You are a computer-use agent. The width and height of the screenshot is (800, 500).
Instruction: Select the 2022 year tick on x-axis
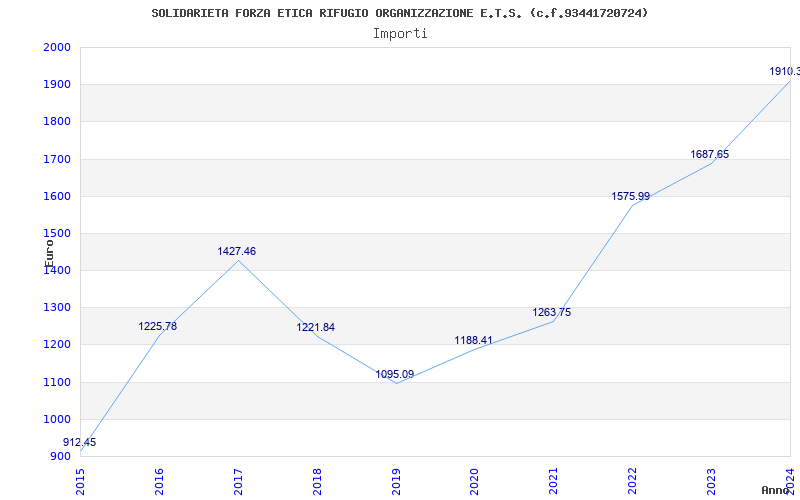[632, 480]
